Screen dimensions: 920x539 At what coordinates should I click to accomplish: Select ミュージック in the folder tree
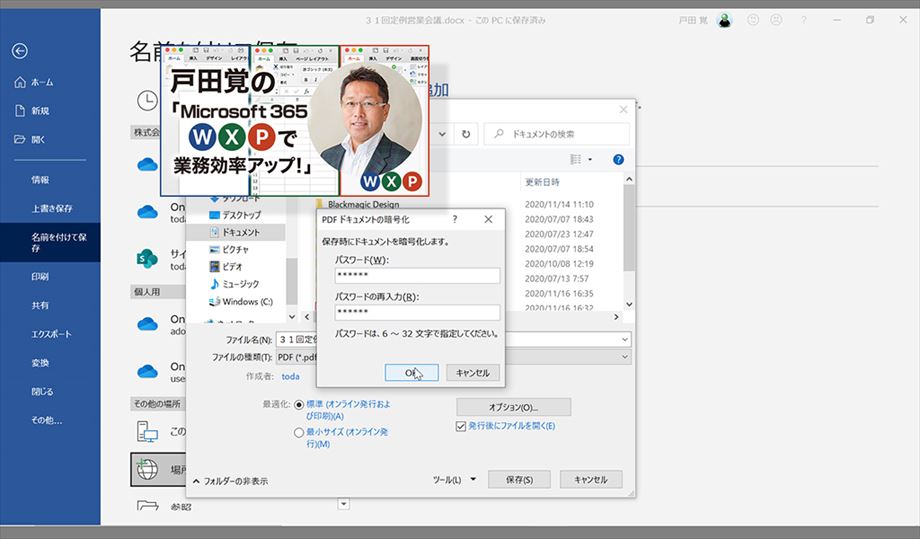point(235,284)
